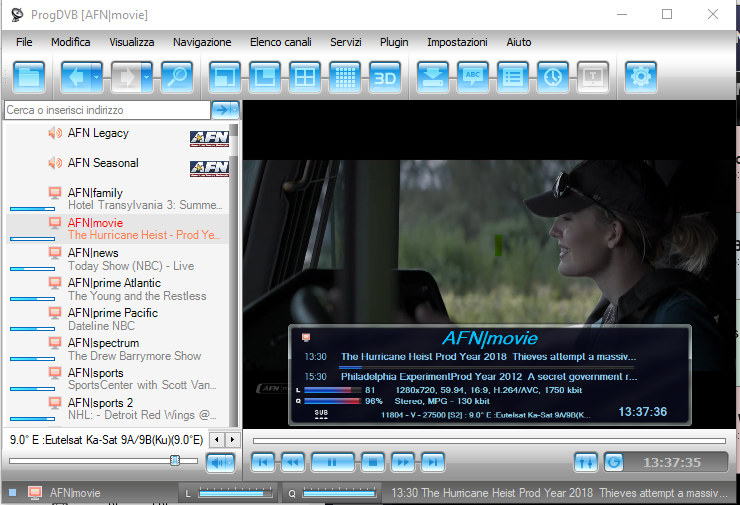Image resolution: width=740 pixels, height=505 pixels.
Task: Click the 13:37:35 time display
Action: [672, 463]
